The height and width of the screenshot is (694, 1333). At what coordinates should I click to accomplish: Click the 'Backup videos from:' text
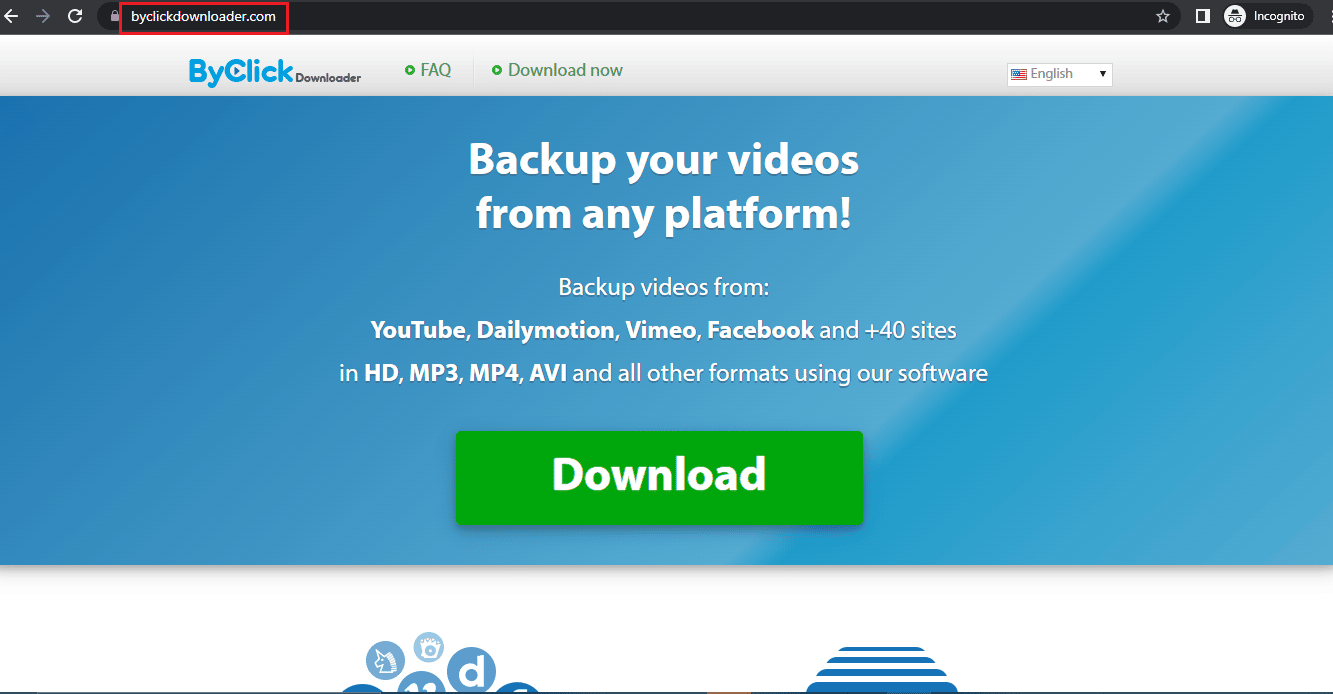(x=664, y=288)
